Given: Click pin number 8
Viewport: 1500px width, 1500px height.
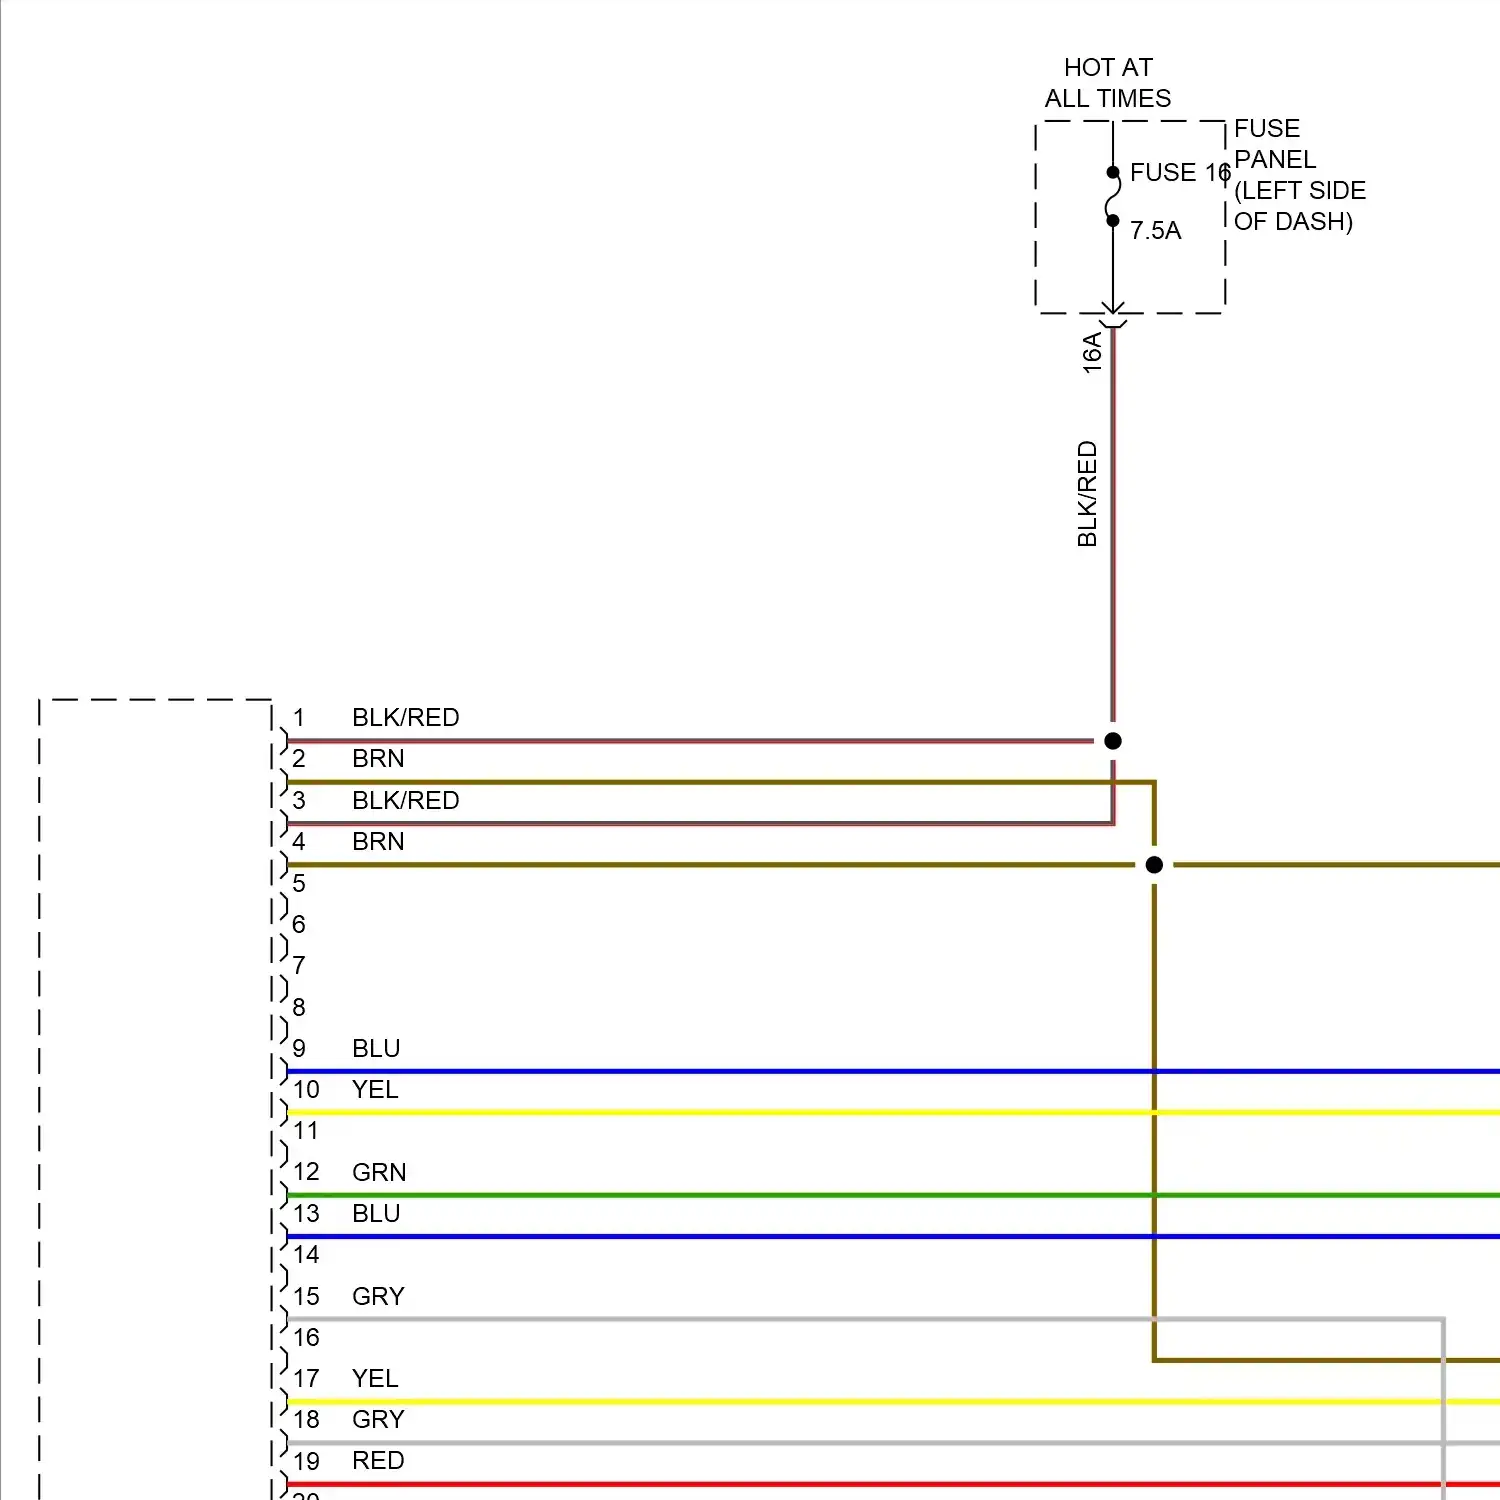Looking at the screenshot, I should point(299,1008).
